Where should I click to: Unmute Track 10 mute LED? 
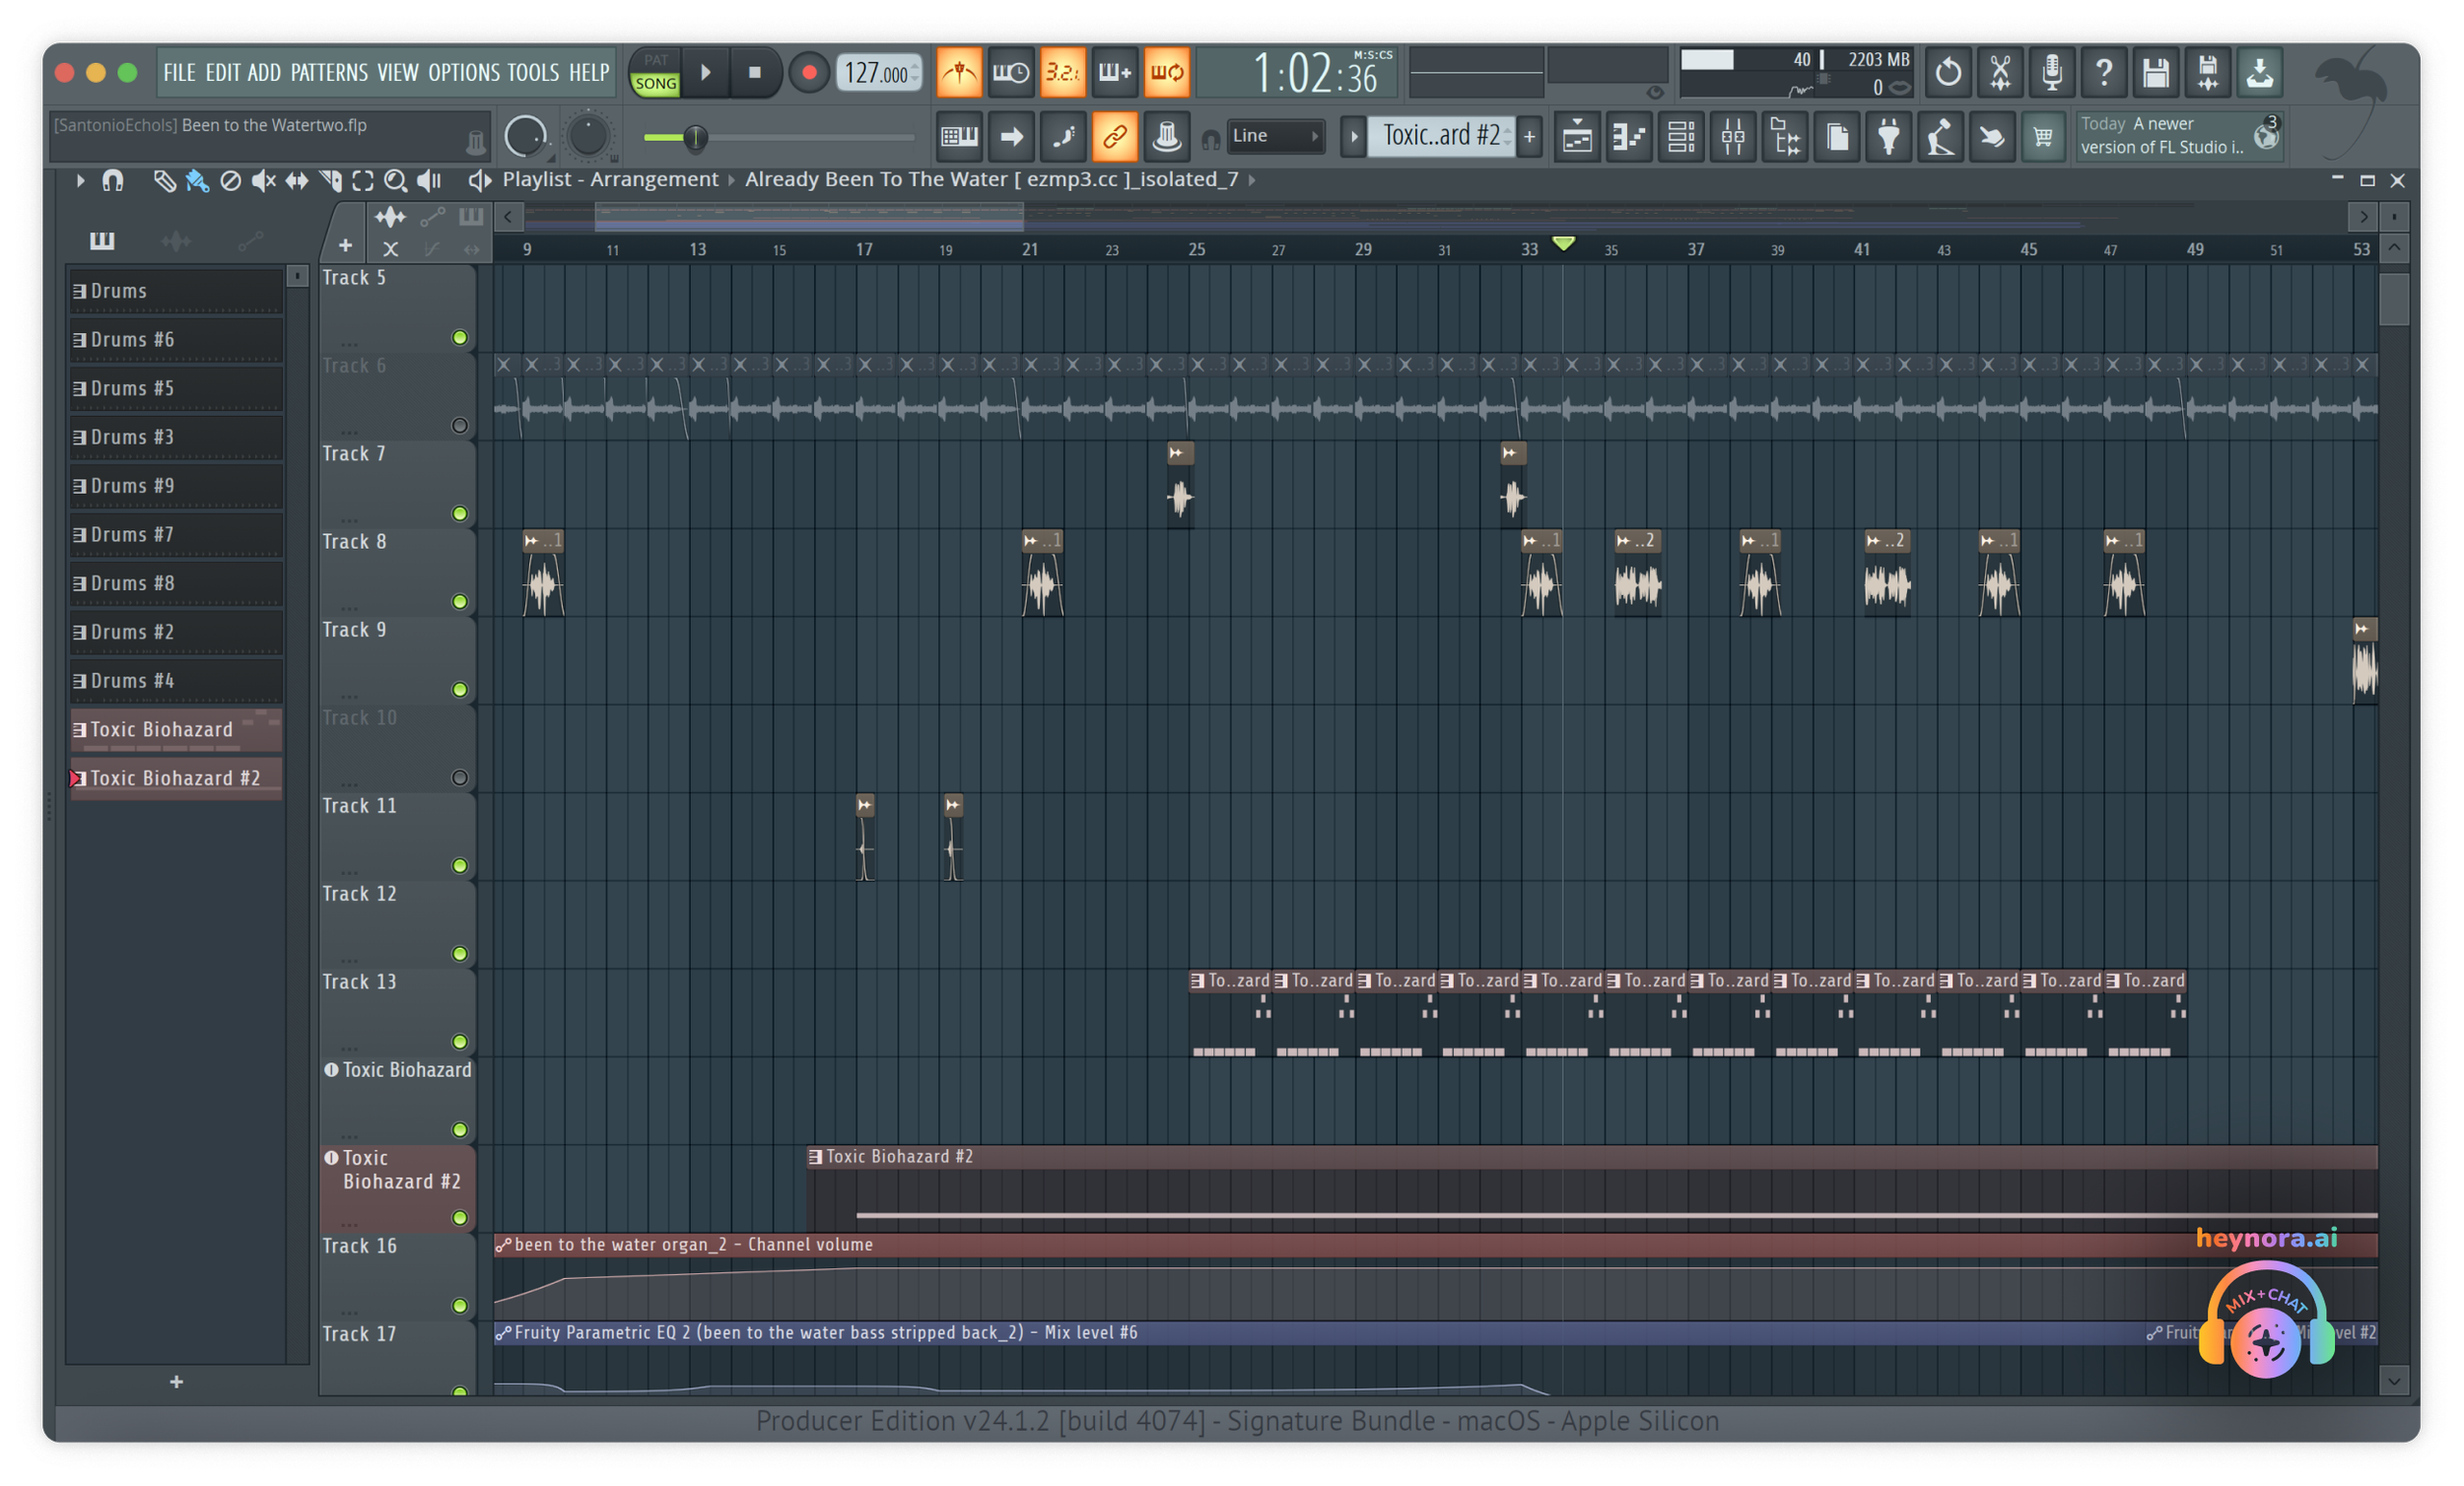click(459, 778)
